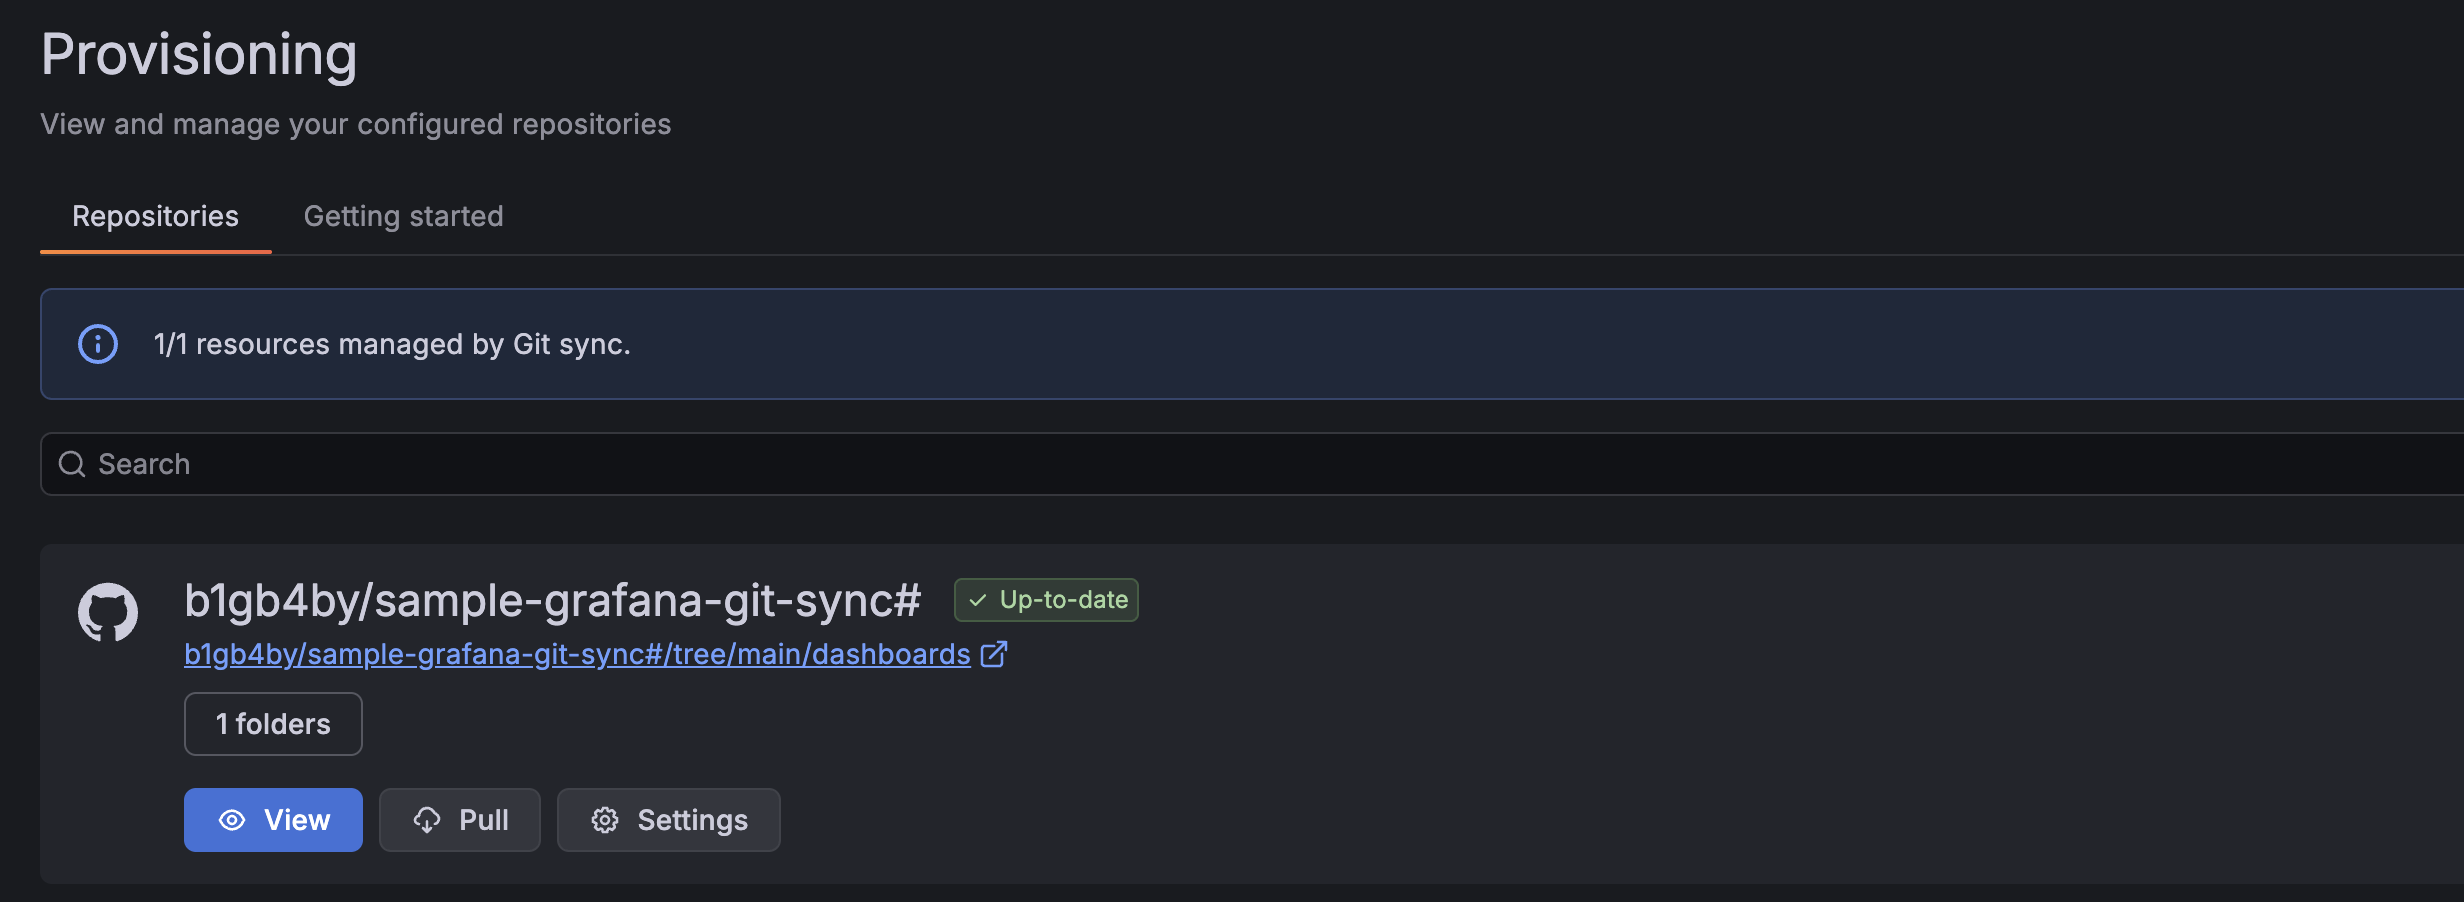The width and height of the screenshot is (2464, 902).
Task: Click the Provisioning page title
Action: pos(198,54)
